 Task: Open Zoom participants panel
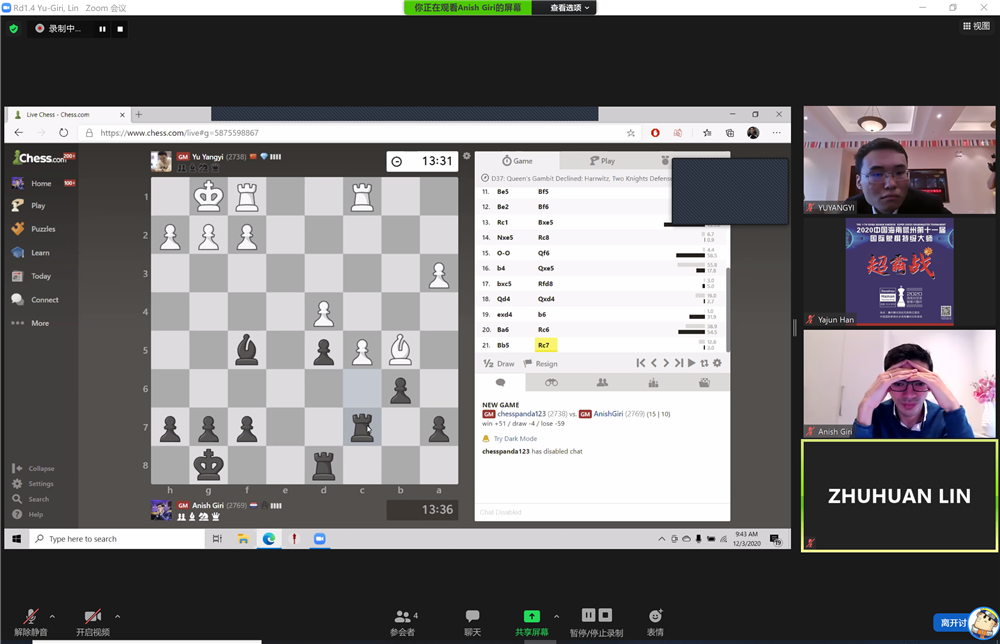coord(403,622)
